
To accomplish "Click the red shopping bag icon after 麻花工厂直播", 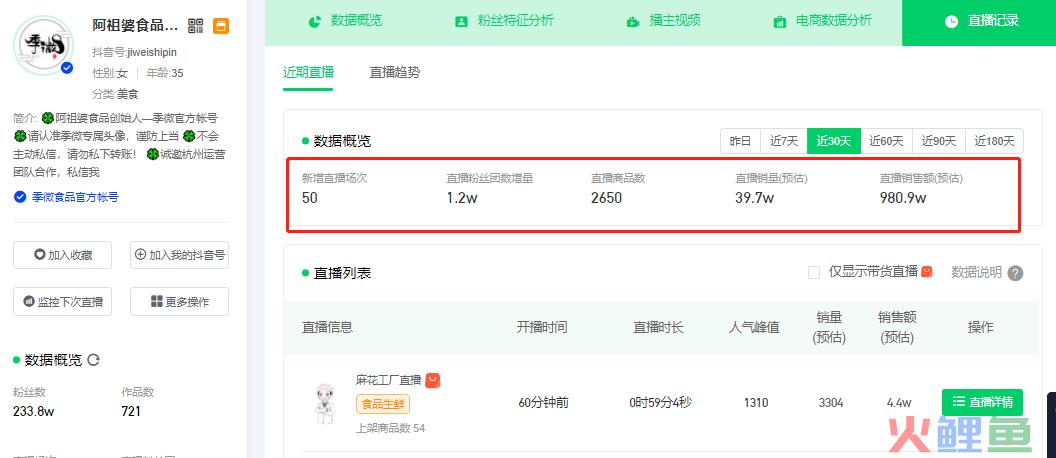I will coord(432,381).
